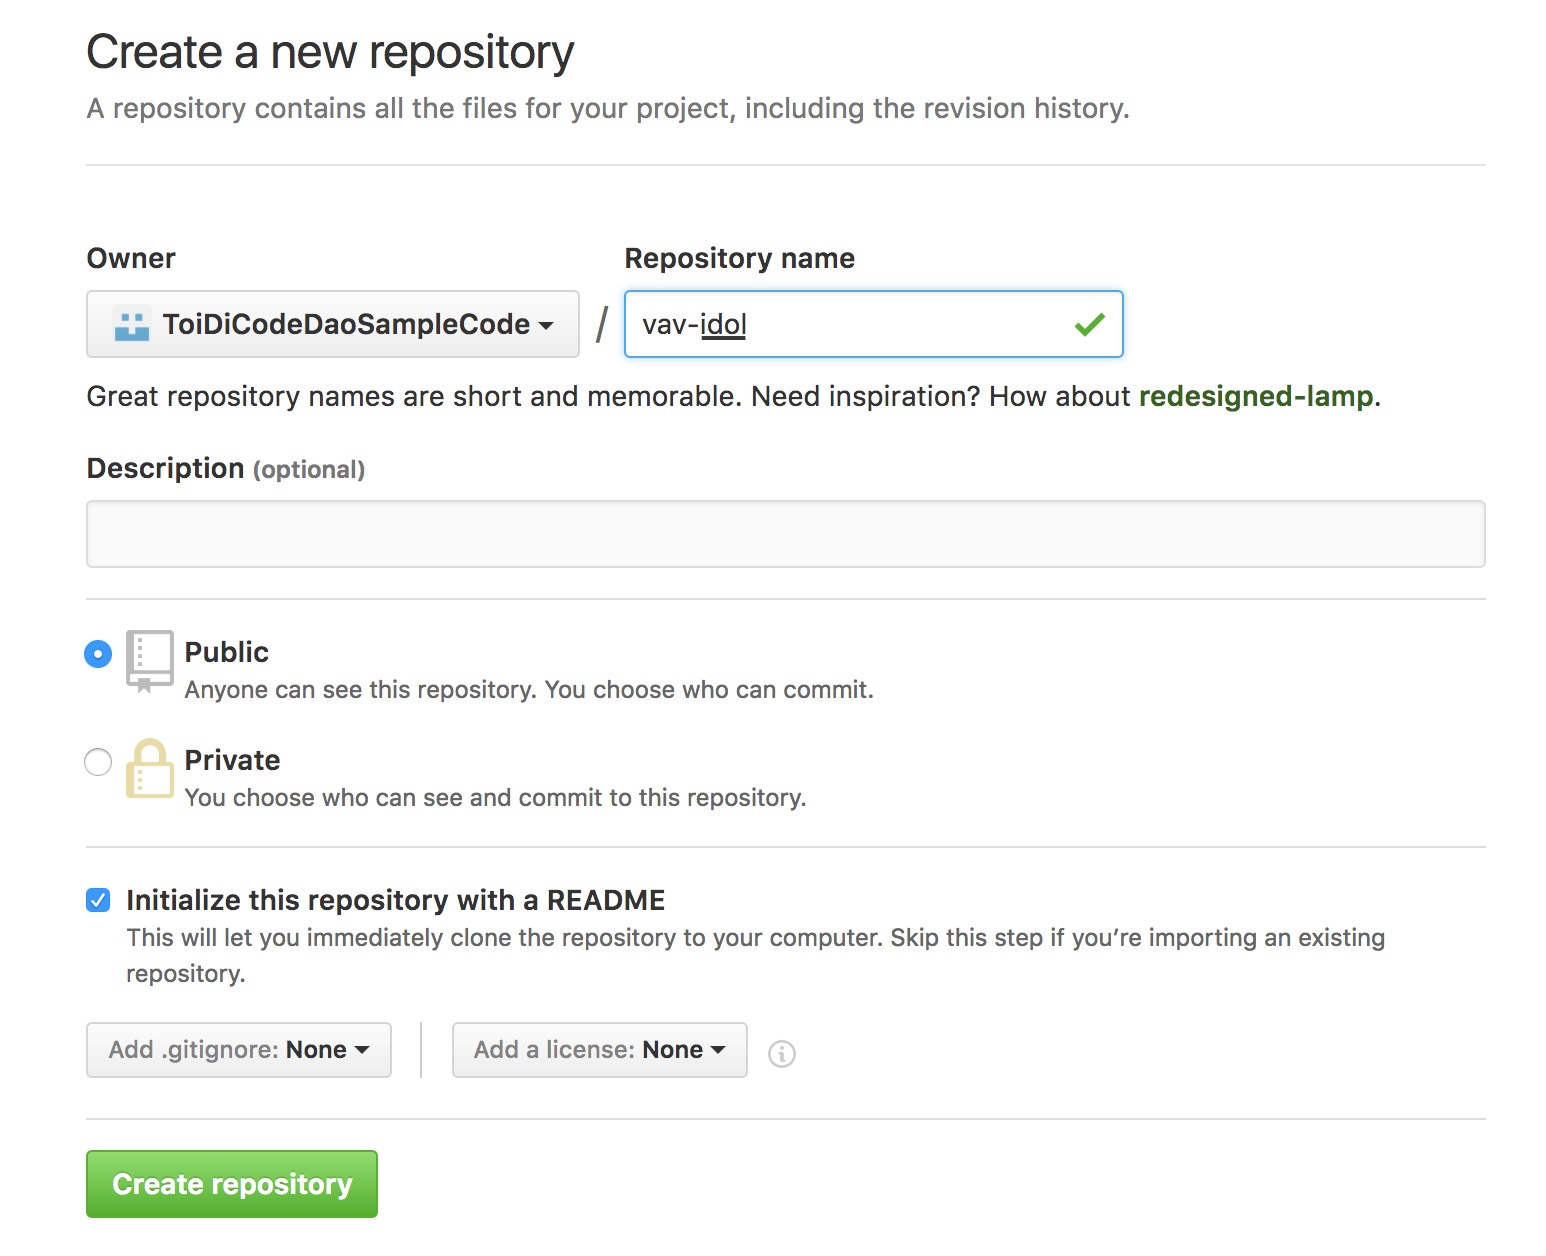
Task: Select the Public radio button
Action: [98, 654]
